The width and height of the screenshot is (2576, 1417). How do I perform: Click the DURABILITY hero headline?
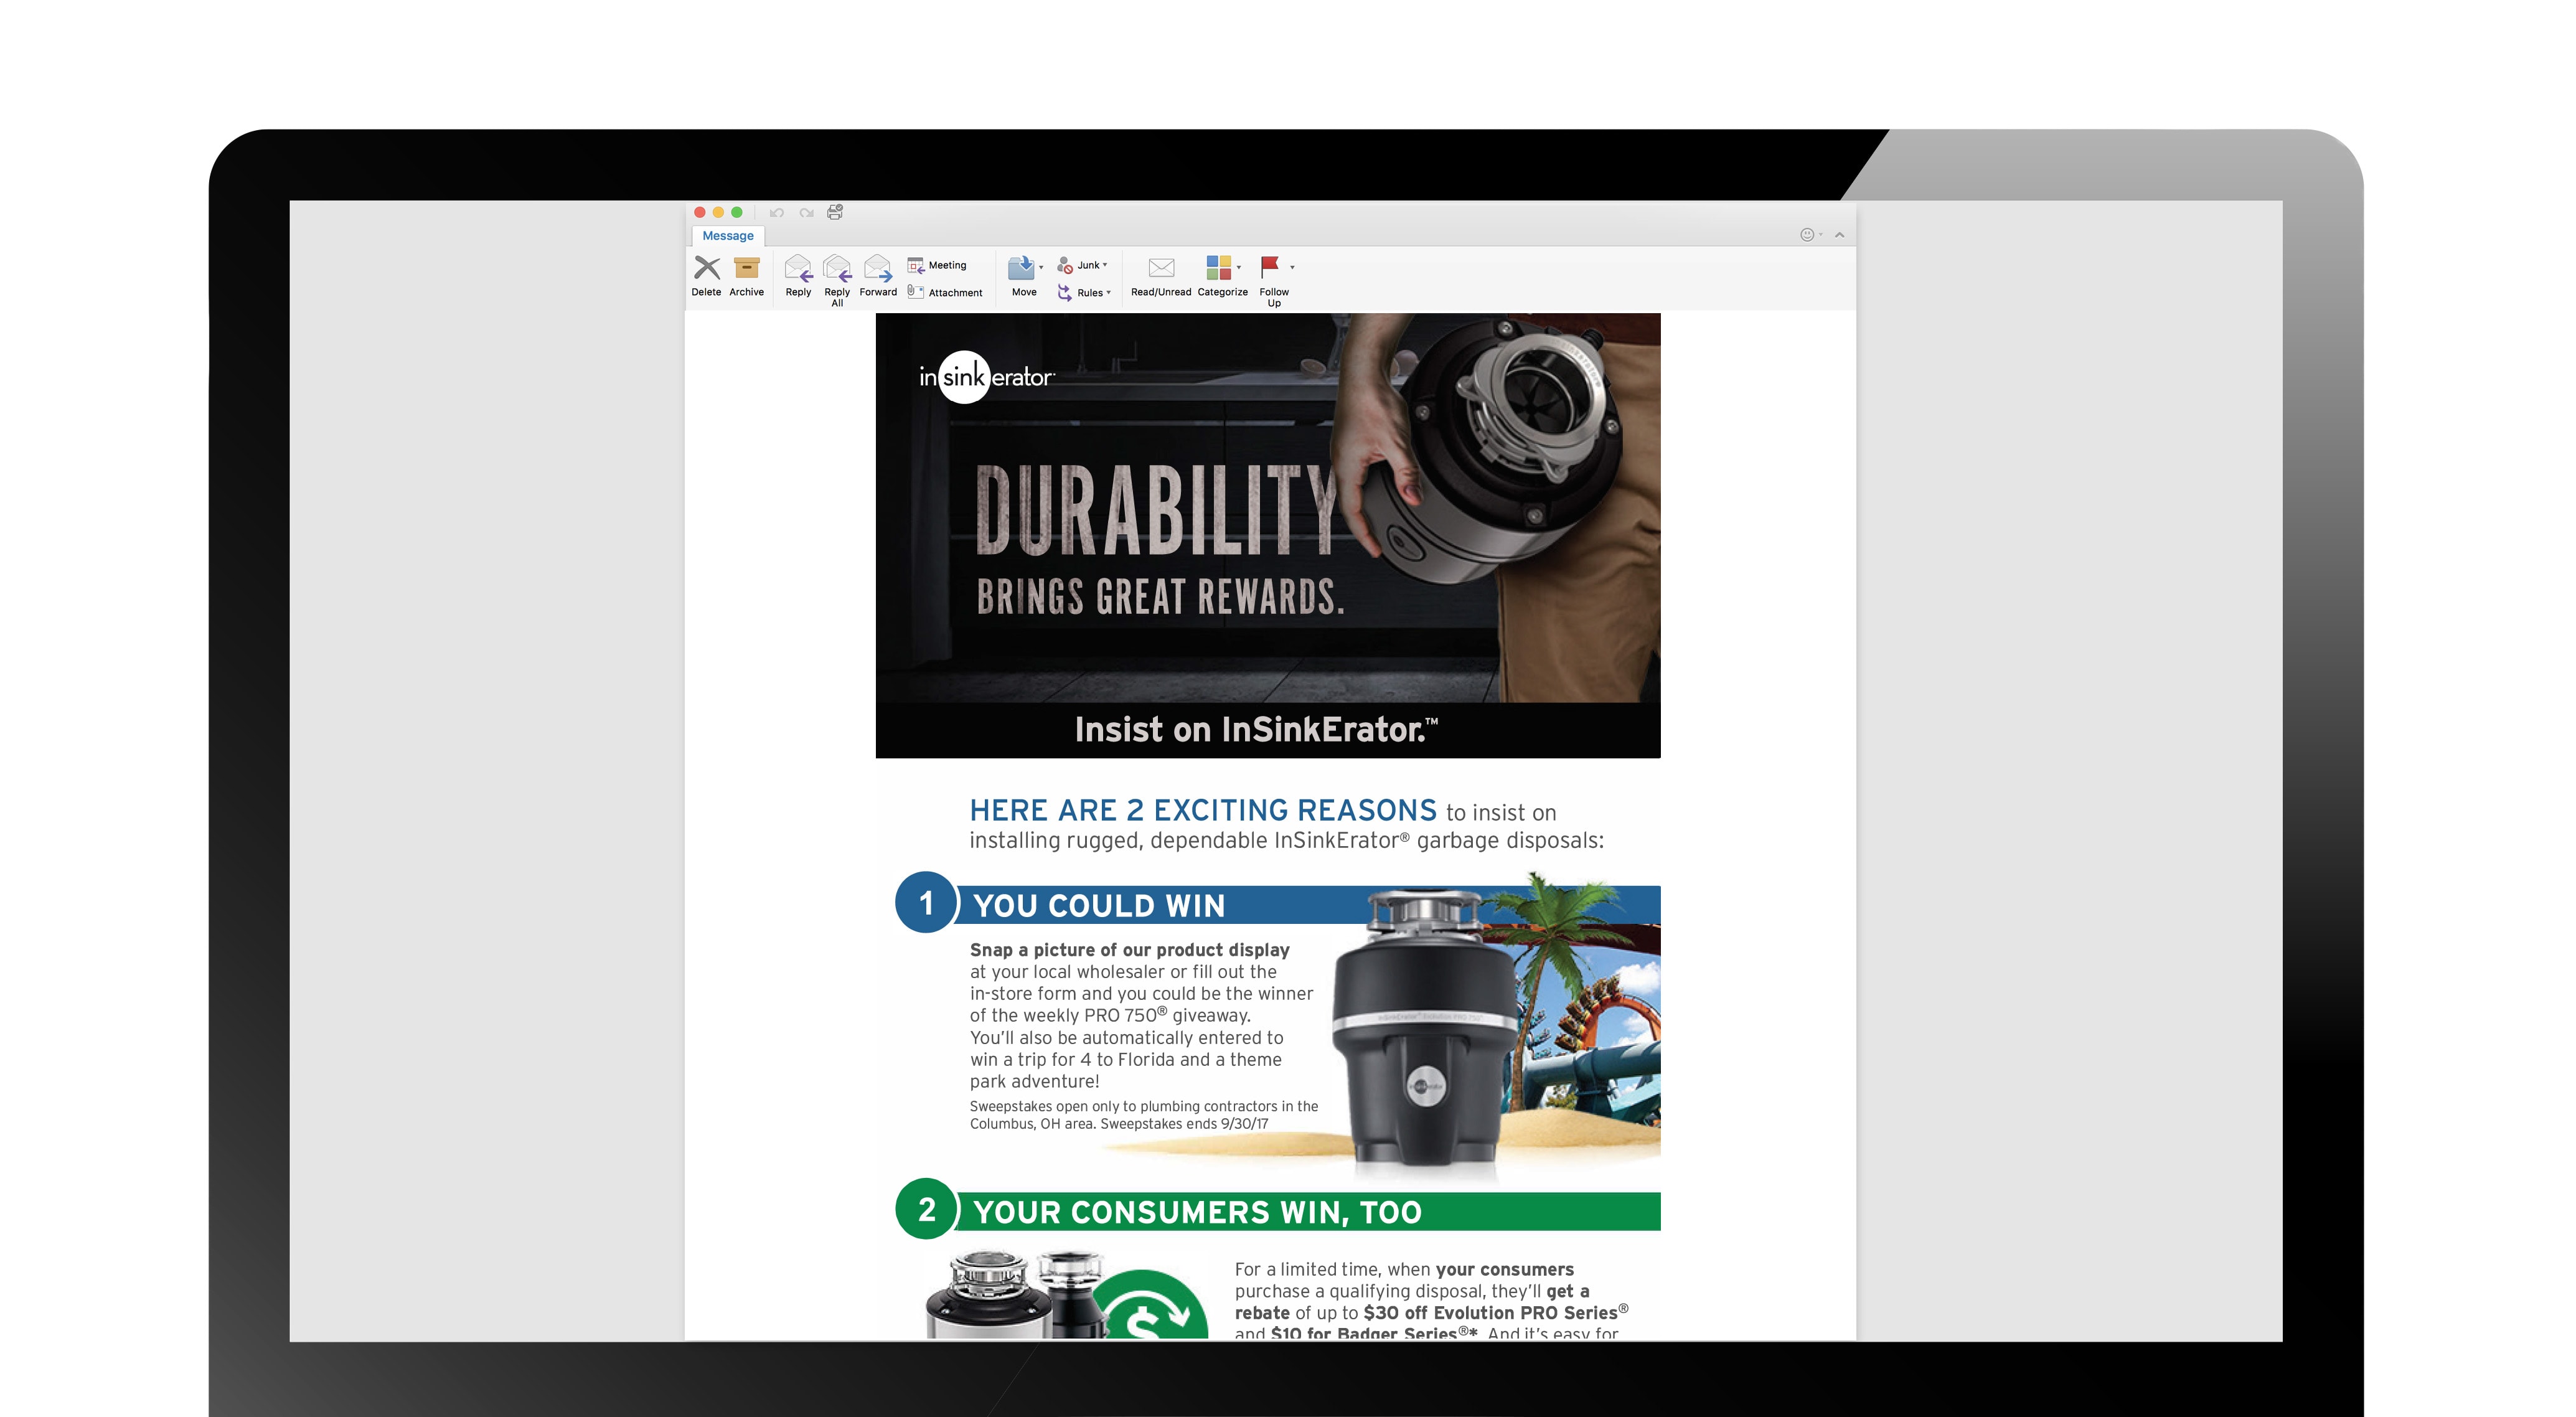(x=1156, y=509)
